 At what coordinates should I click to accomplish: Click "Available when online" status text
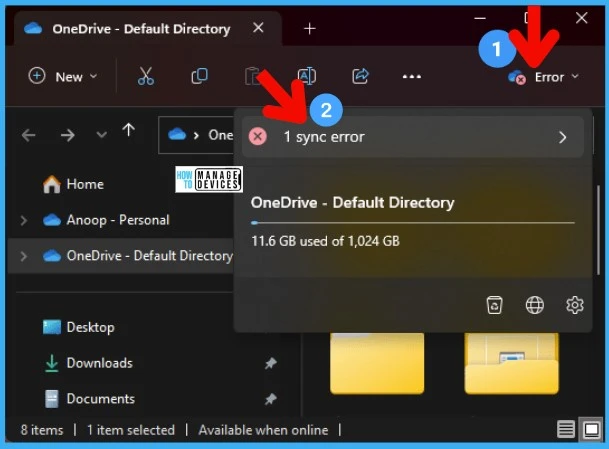pos(263,430)
